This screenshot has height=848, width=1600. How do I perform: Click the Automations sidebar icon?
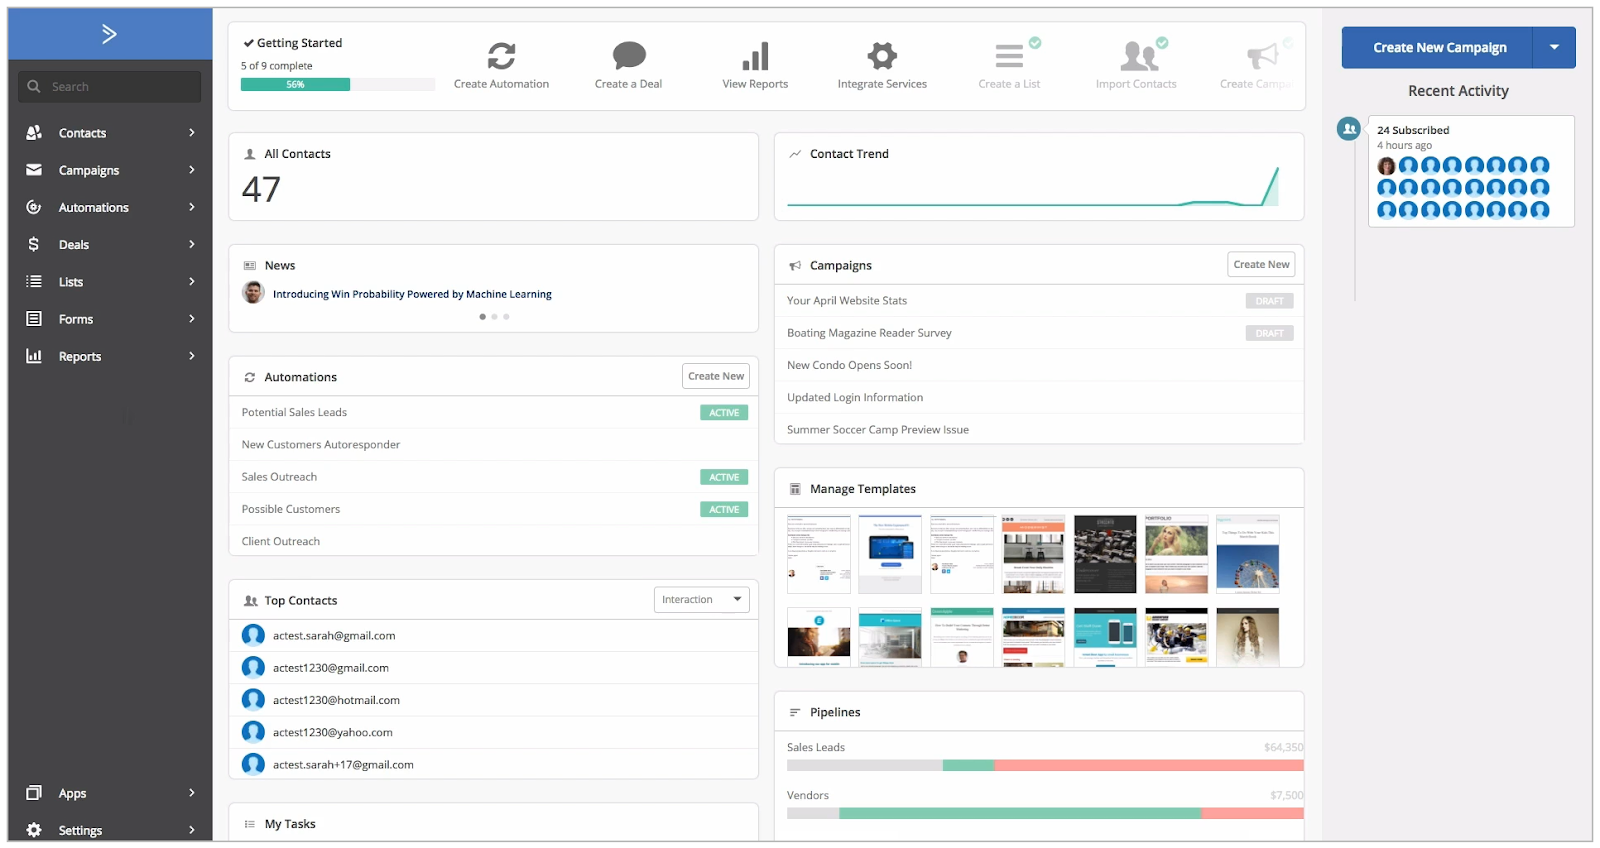(x=34, y=207)
